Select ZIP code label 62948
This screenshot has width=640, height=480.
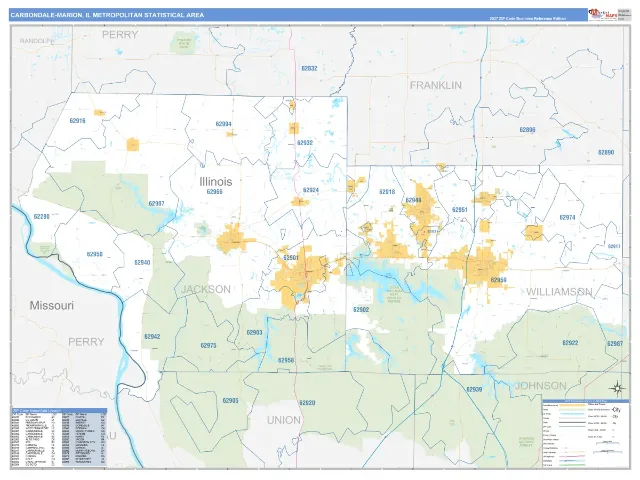(x=413, y=200)
